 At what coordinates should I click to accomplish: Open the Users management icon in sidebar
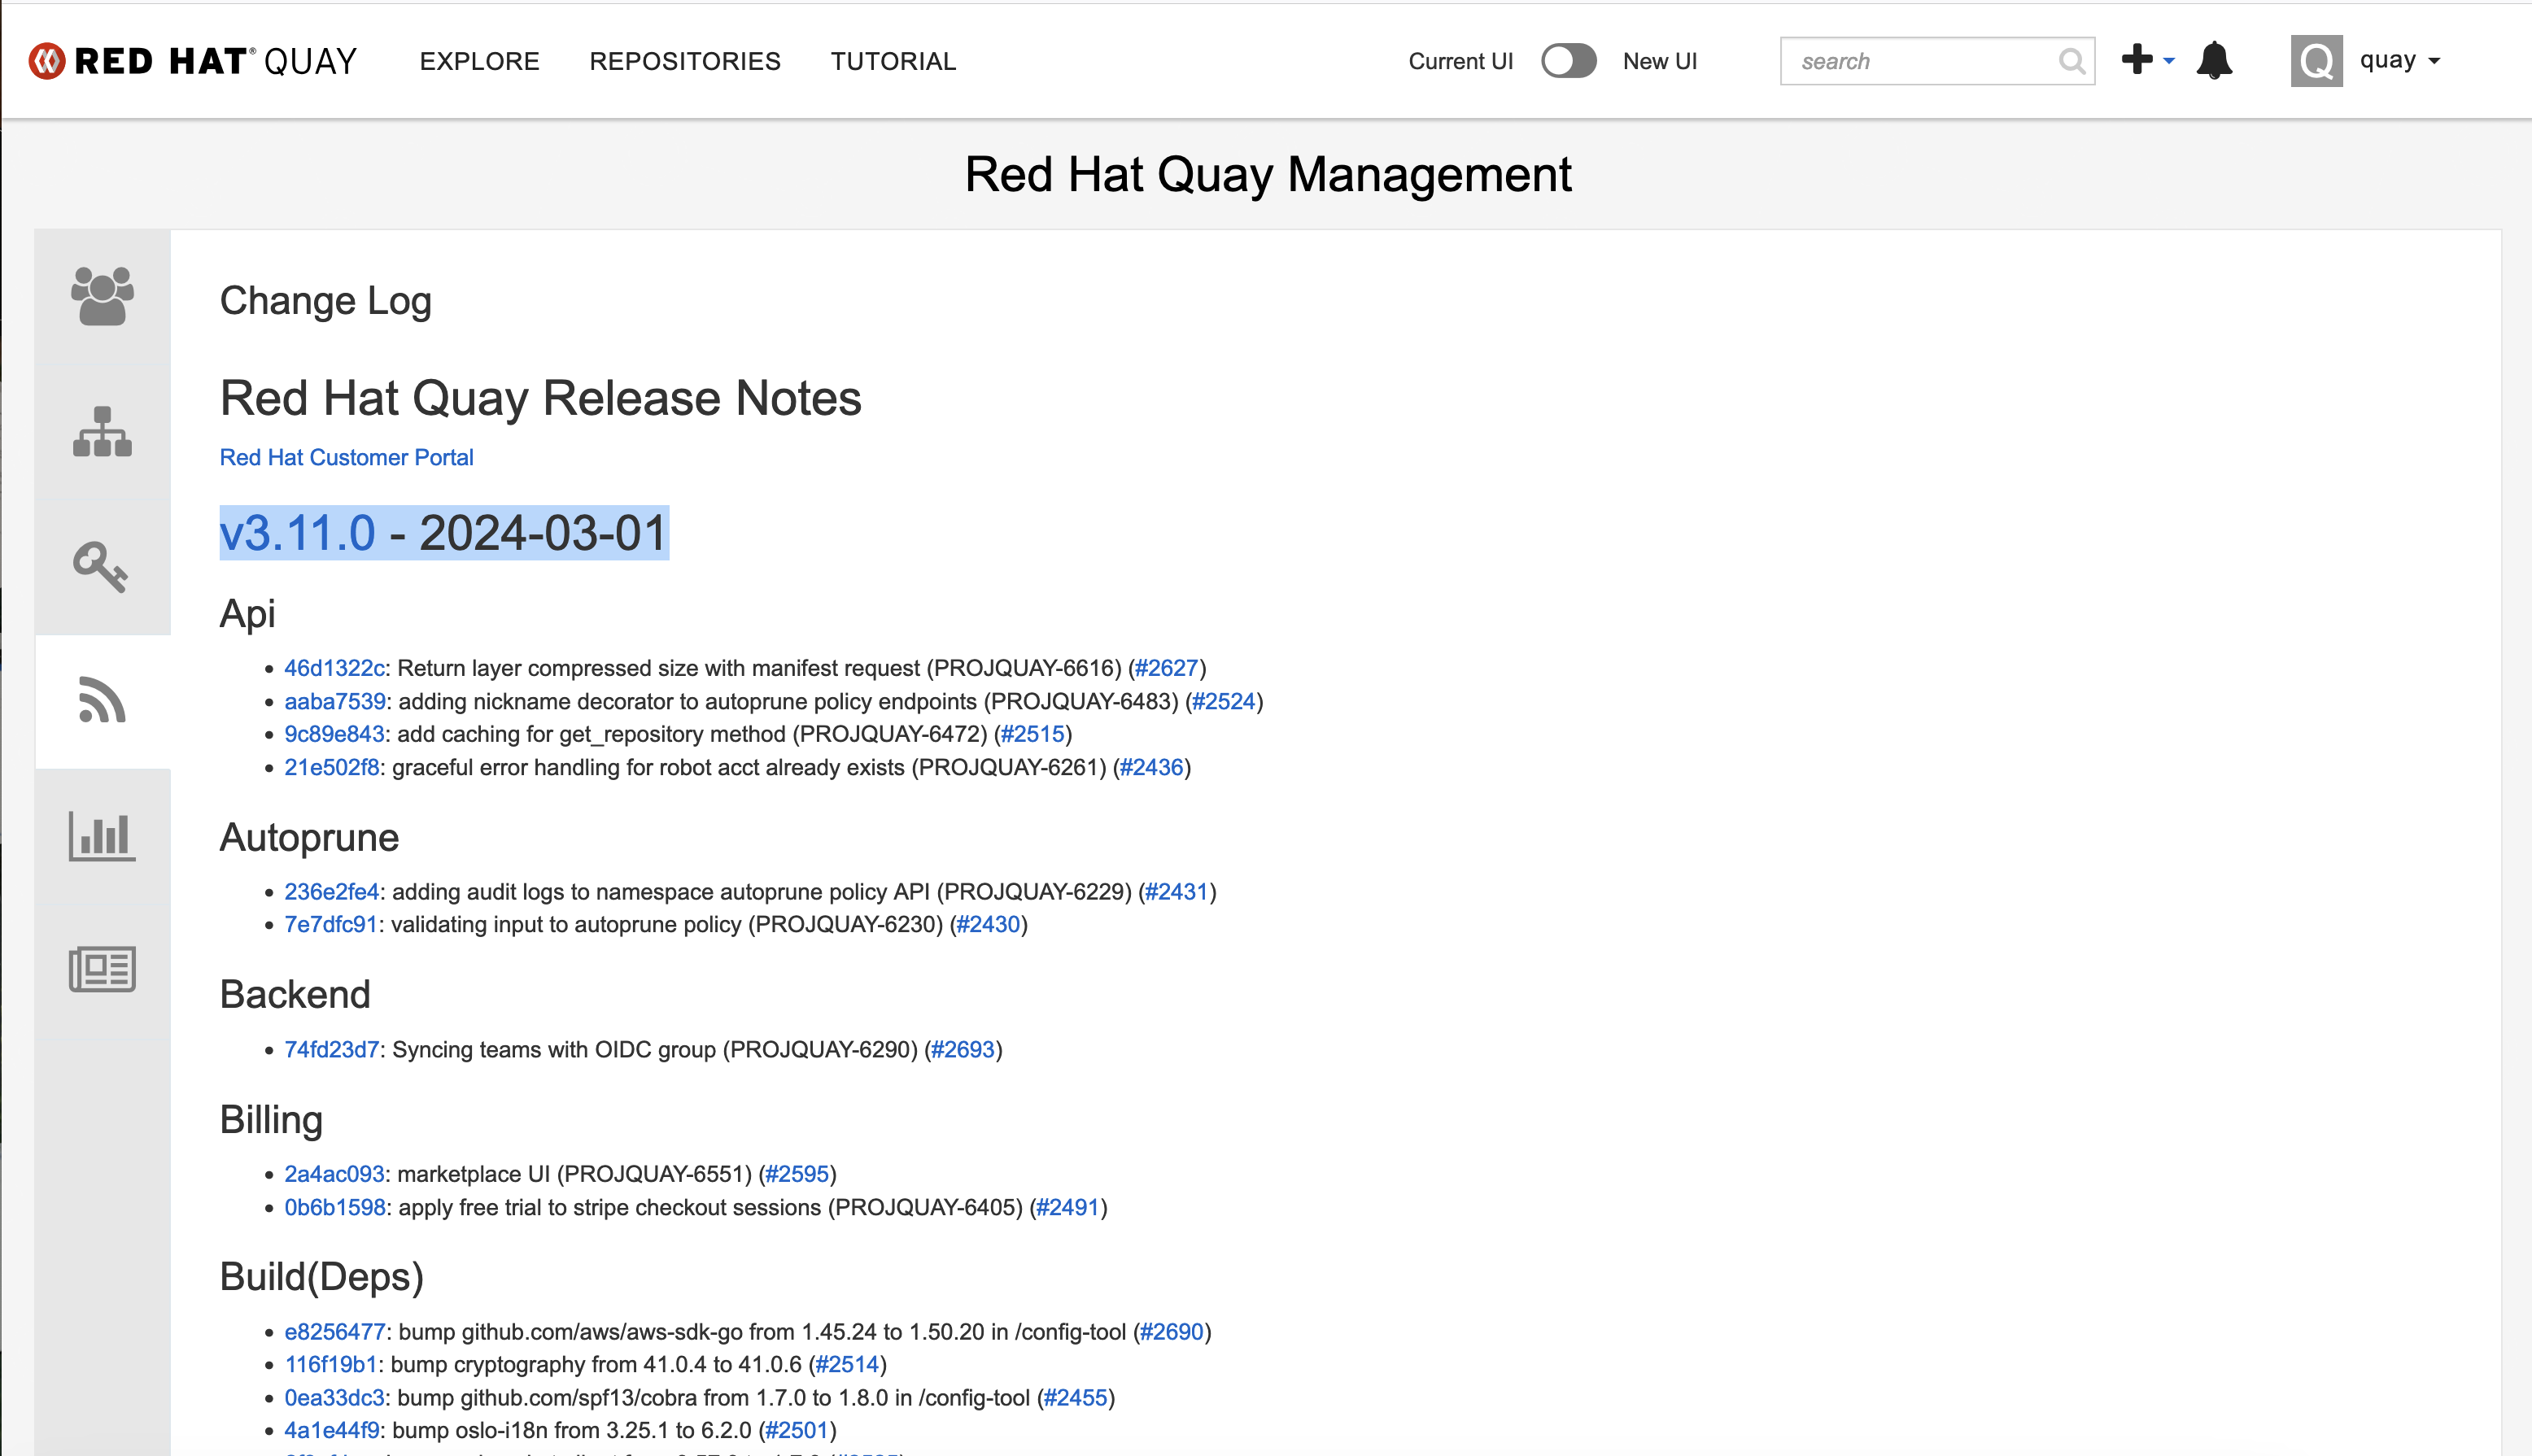point(102,296)
